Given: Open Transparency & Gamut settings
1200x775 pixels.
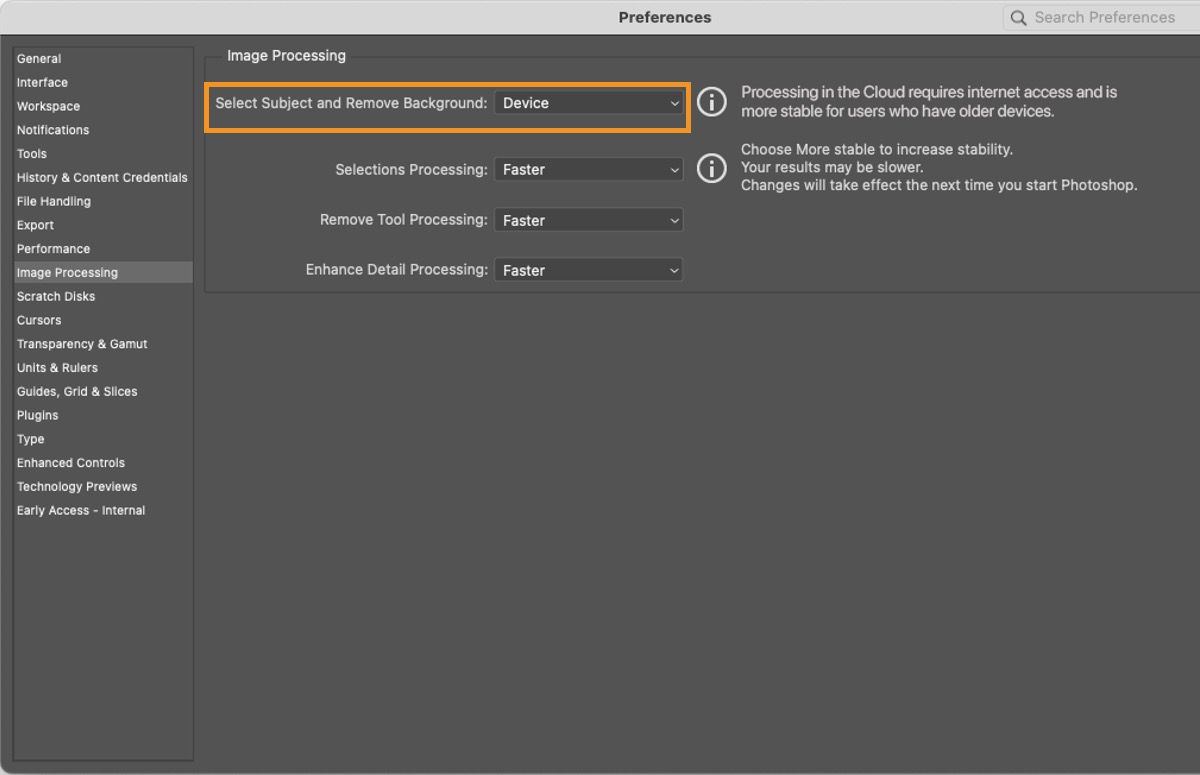Looking at the screenshot, I should pyautogui.click(x=82, y=343).
